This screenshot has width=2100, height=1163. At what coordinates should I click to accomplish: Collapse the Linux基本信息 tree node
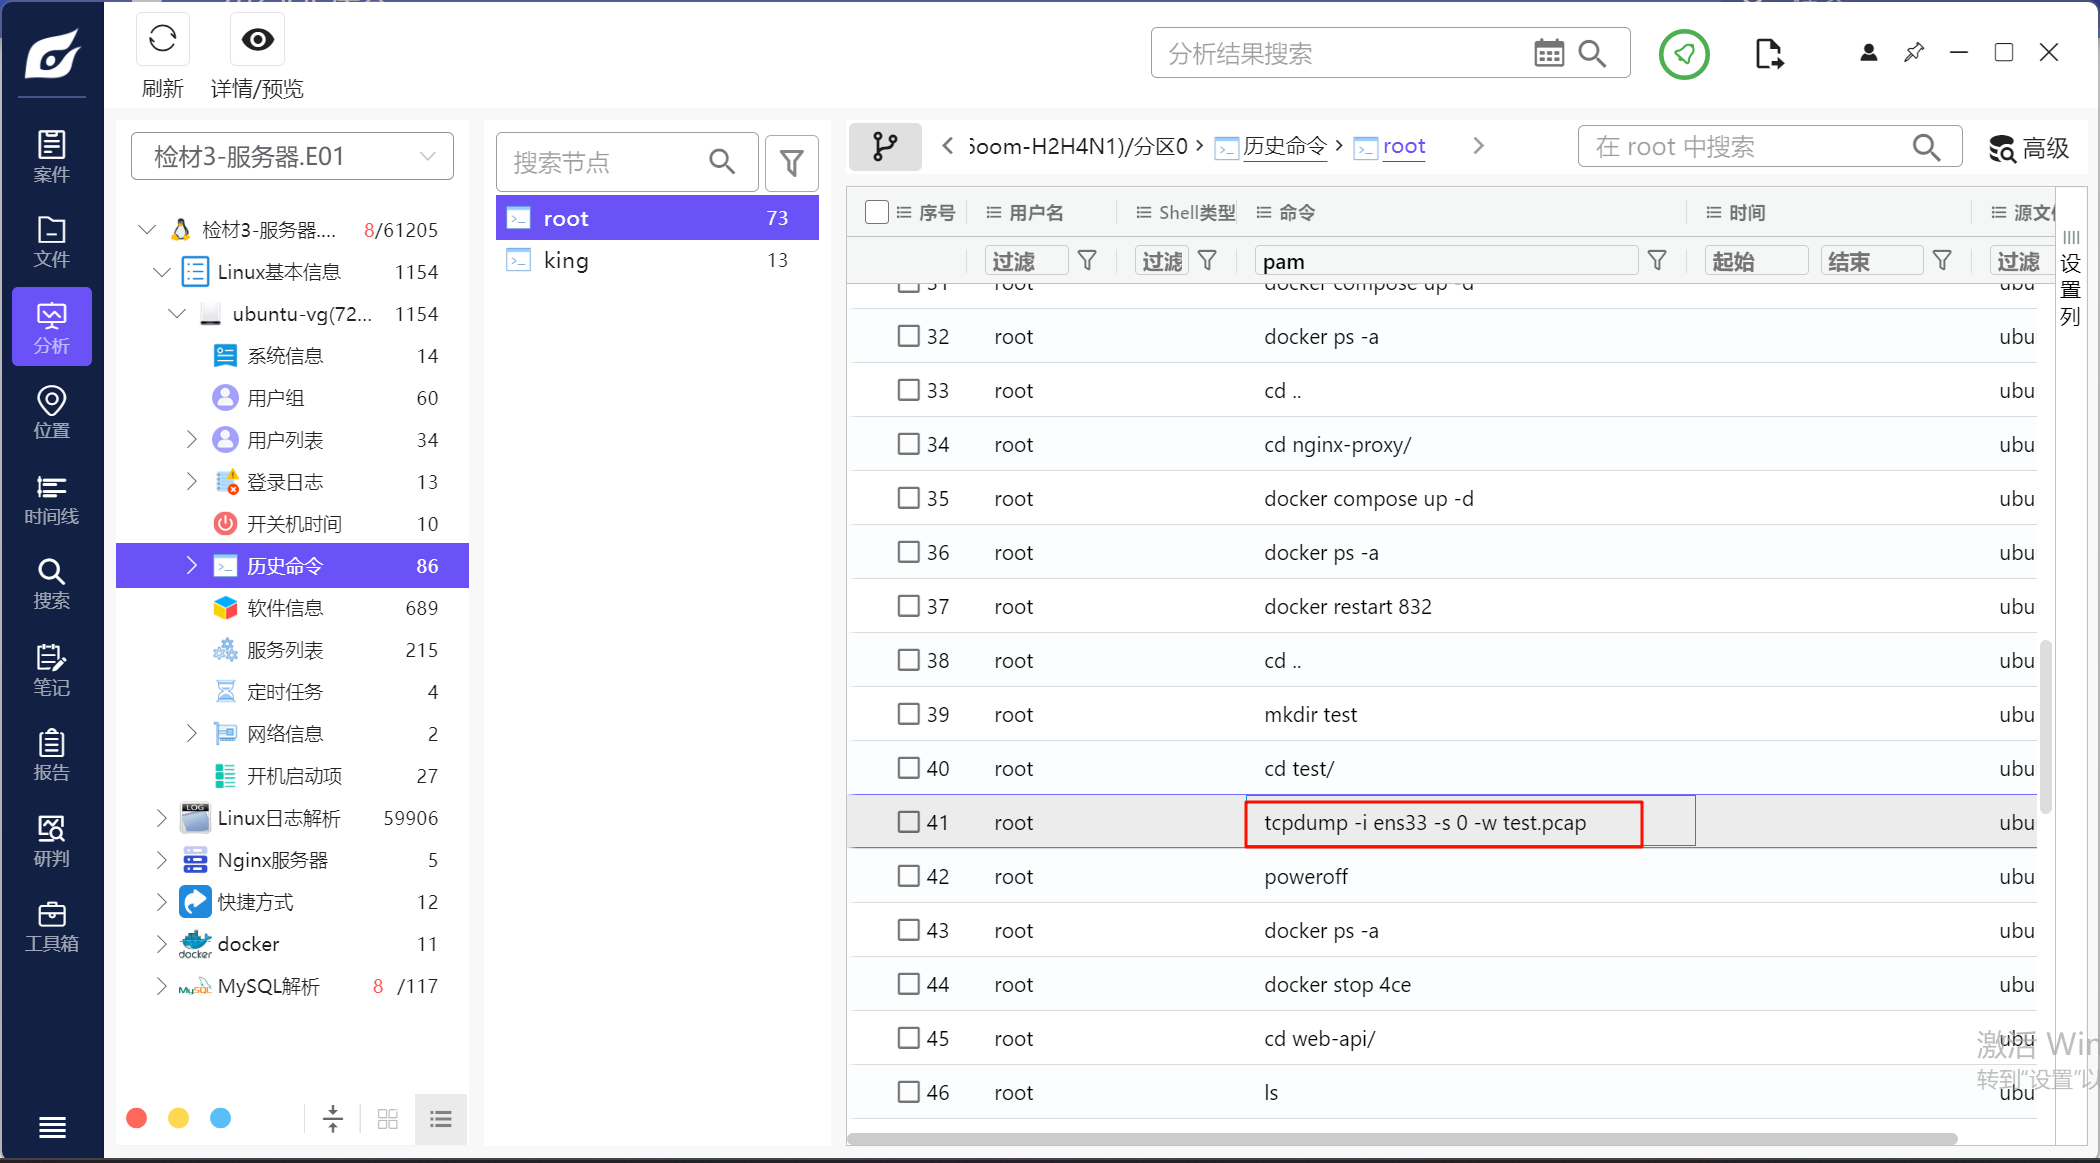(162, 272)
